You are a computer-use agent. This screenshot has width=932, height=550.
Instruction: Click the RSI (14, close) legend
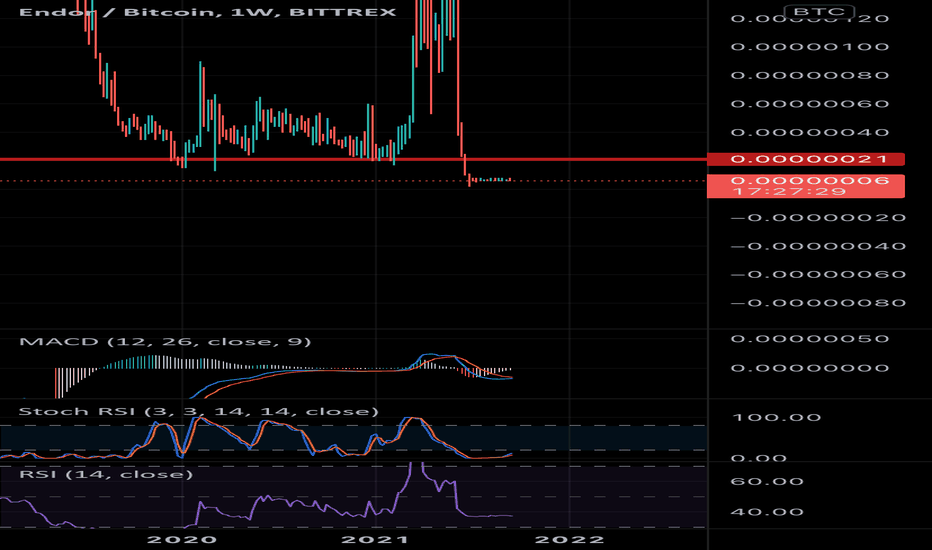pos(106,474)
